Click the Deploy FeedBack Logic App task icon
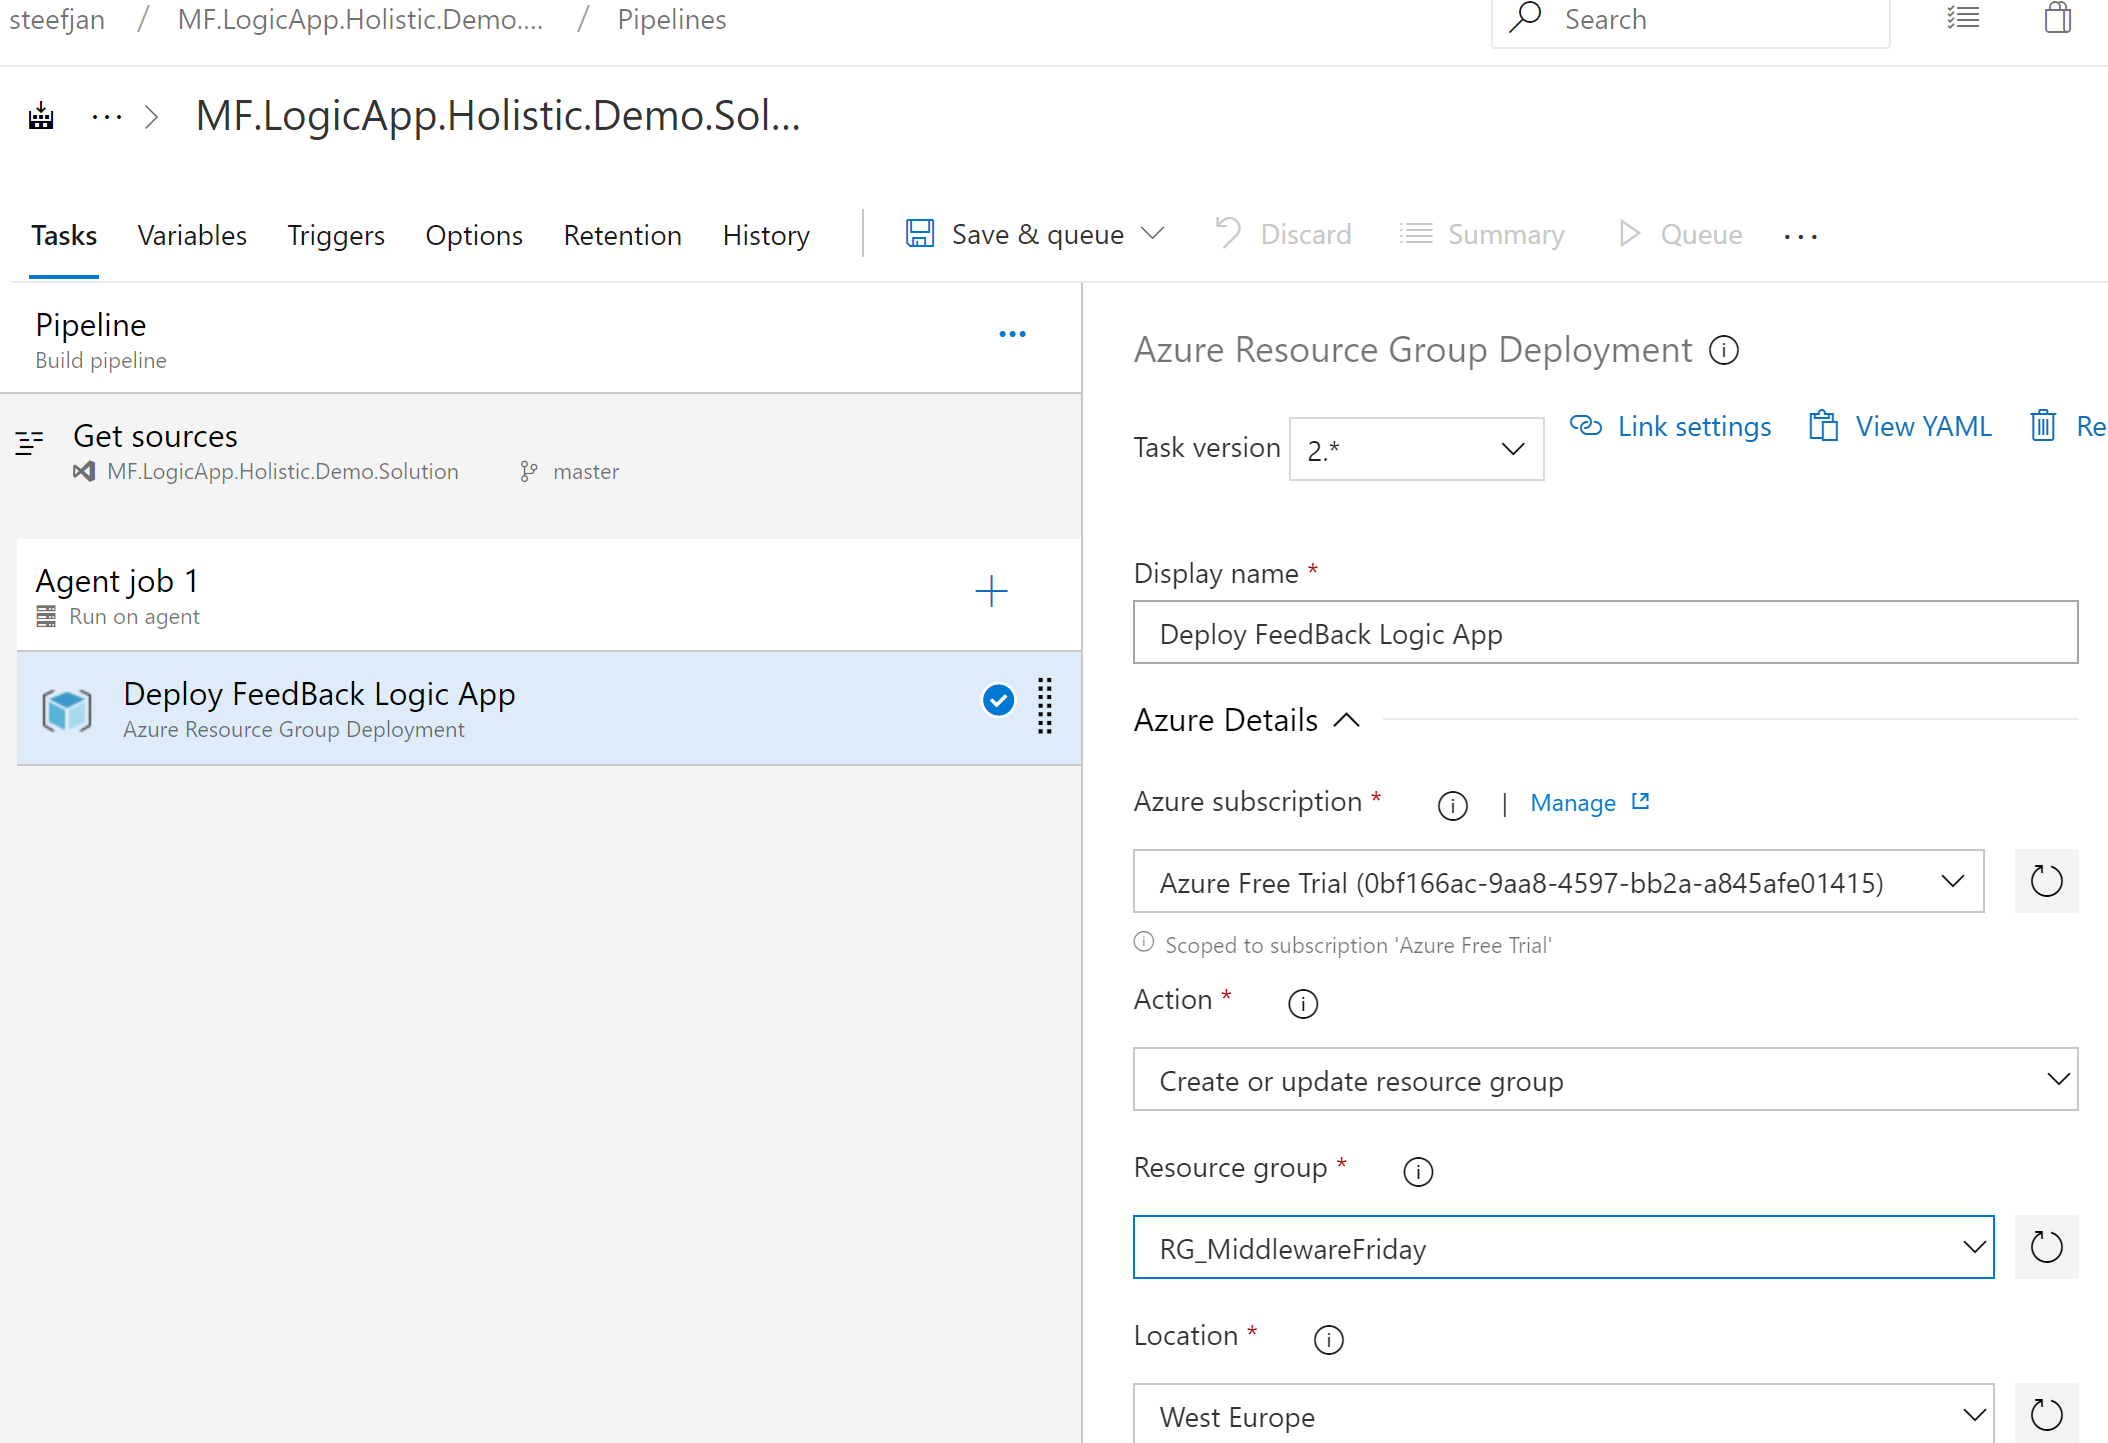The height and width of the screenshot is (1443, 2108). pos(67,710)
